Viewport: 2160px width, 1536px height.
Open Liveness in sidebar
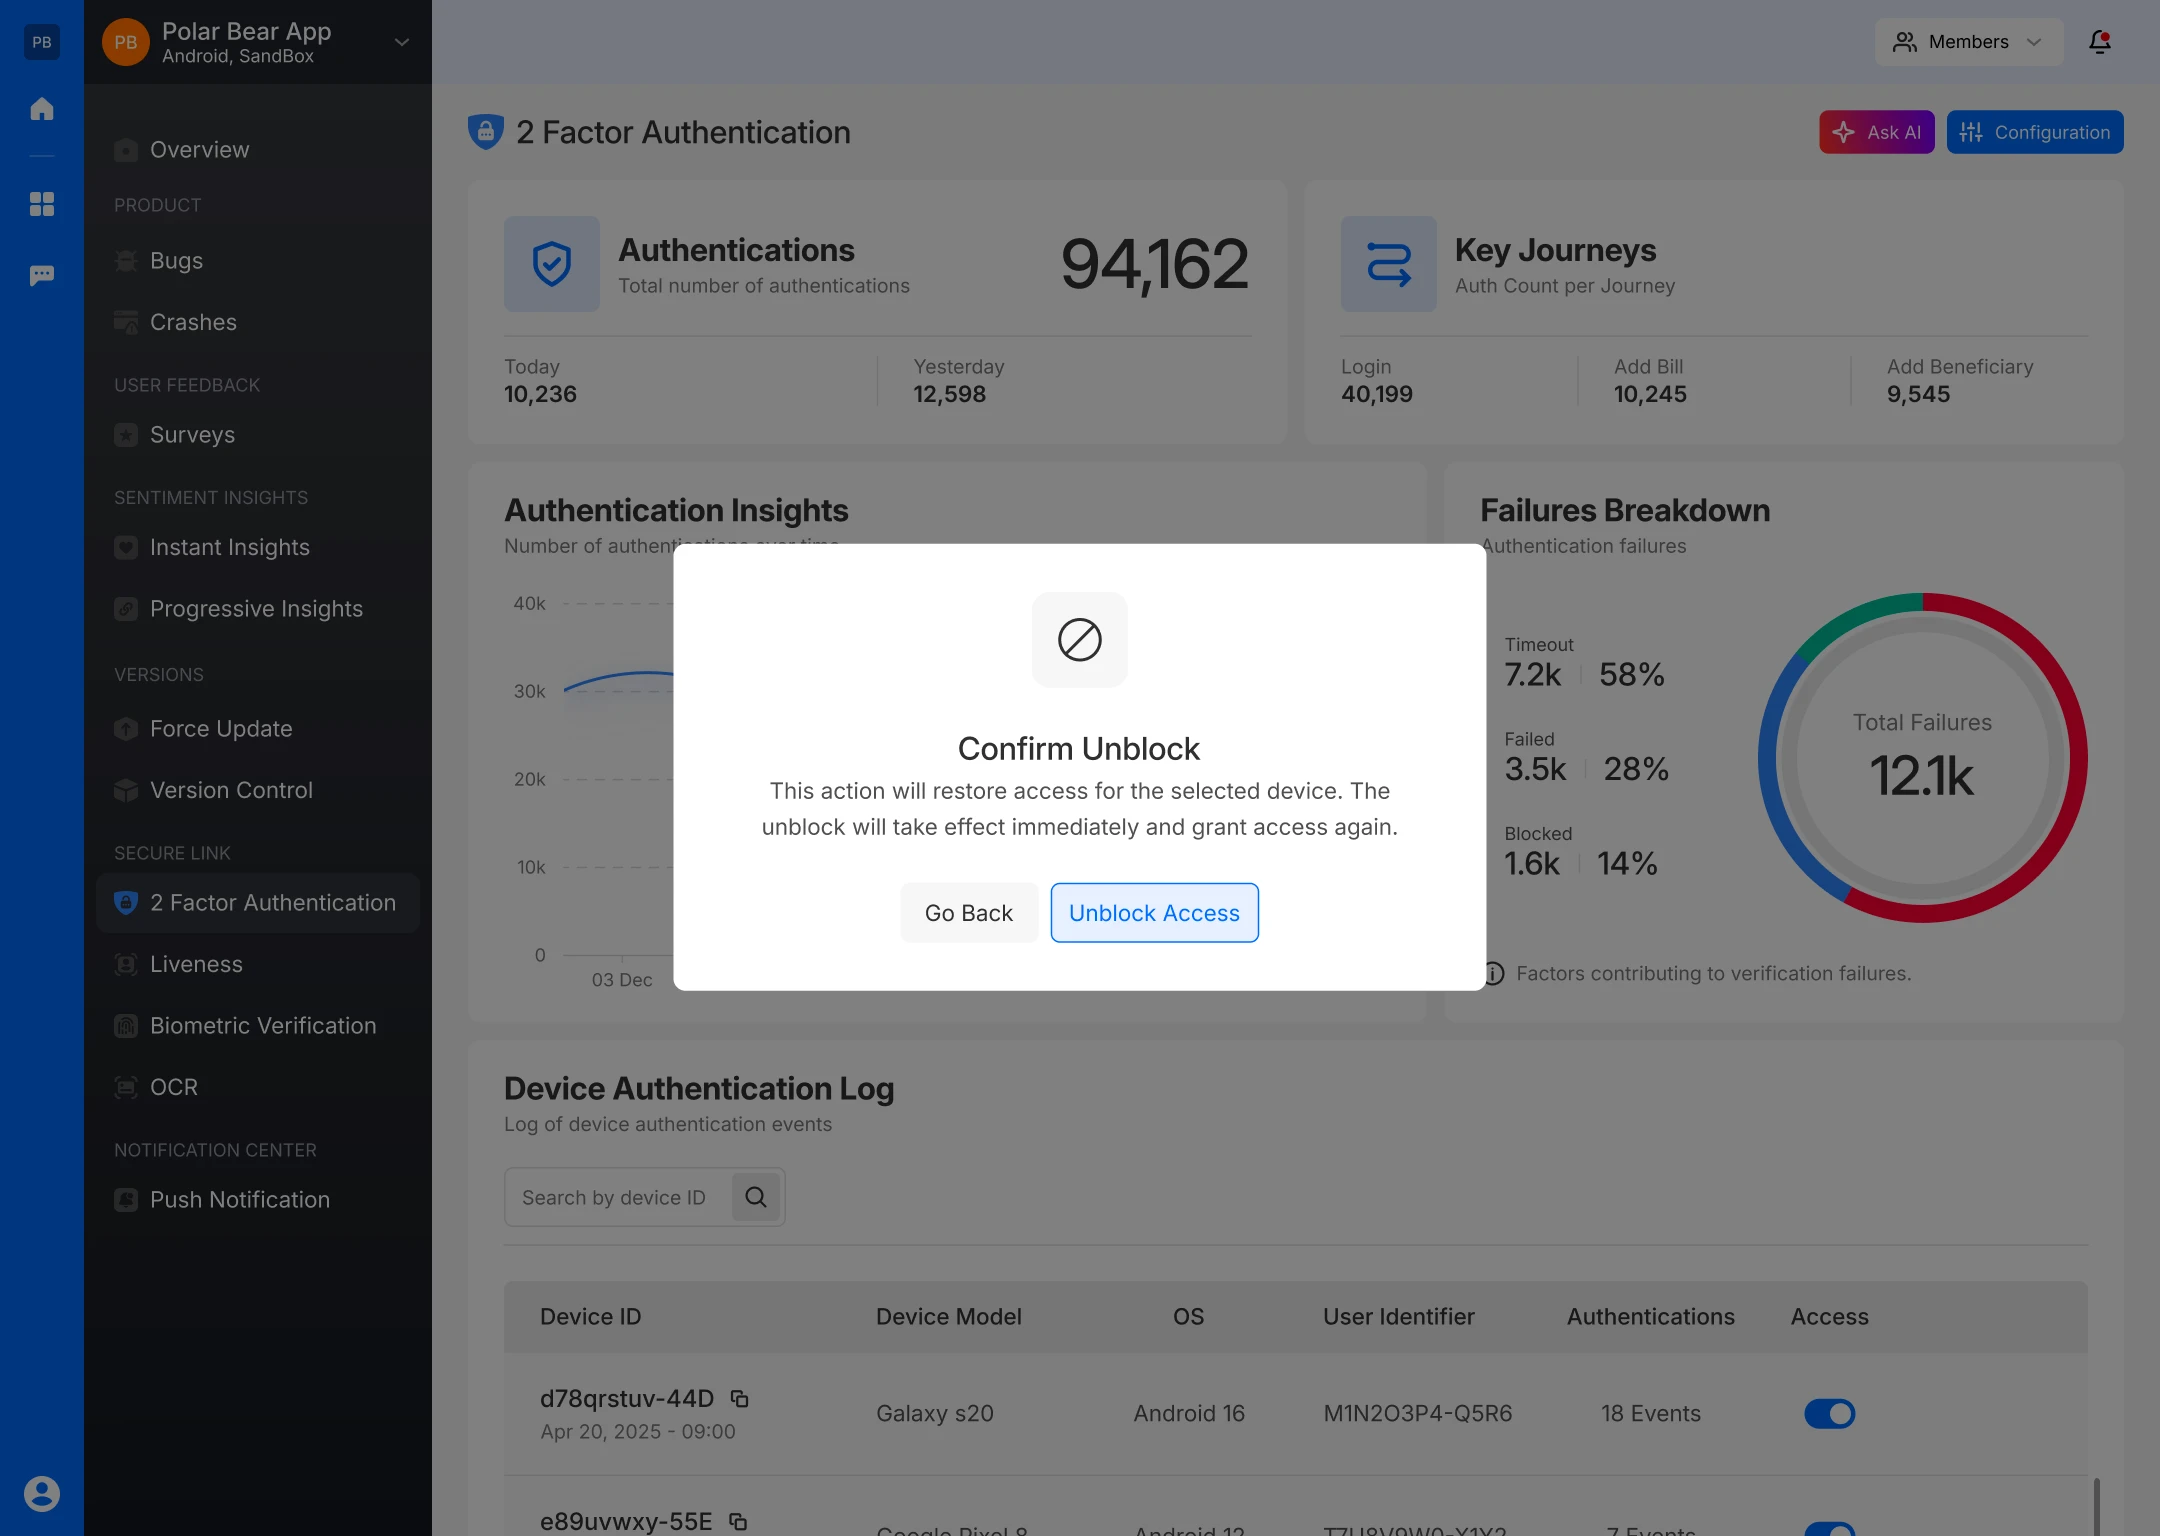point(196,964)
